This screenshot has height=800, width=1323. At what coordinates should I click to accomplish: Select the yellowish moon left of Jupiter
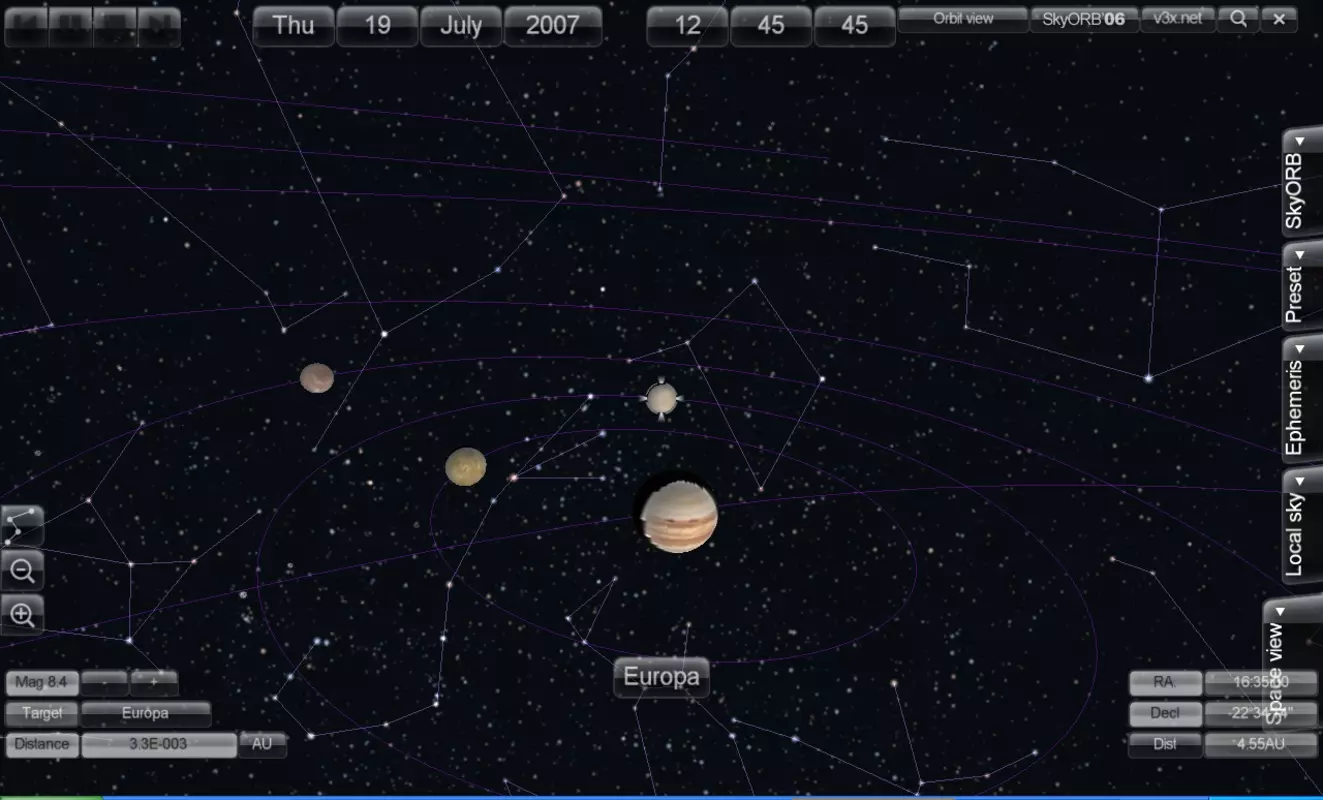pyautogui.click(x=466, y=466)
